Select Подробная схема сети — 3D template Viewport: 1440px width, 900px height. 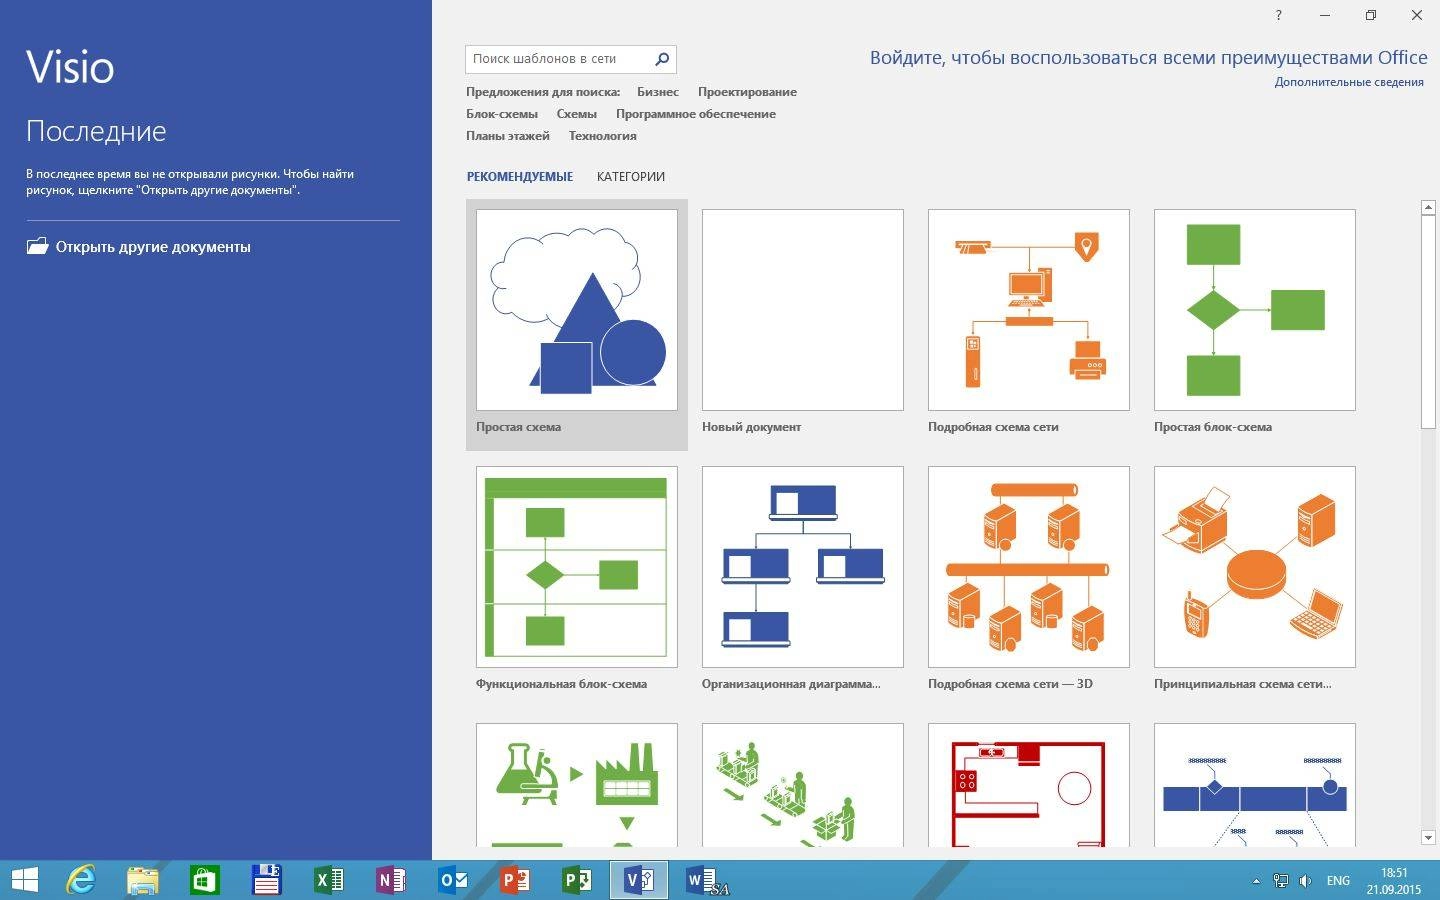pyautogui.click(x=1029, y=581)
